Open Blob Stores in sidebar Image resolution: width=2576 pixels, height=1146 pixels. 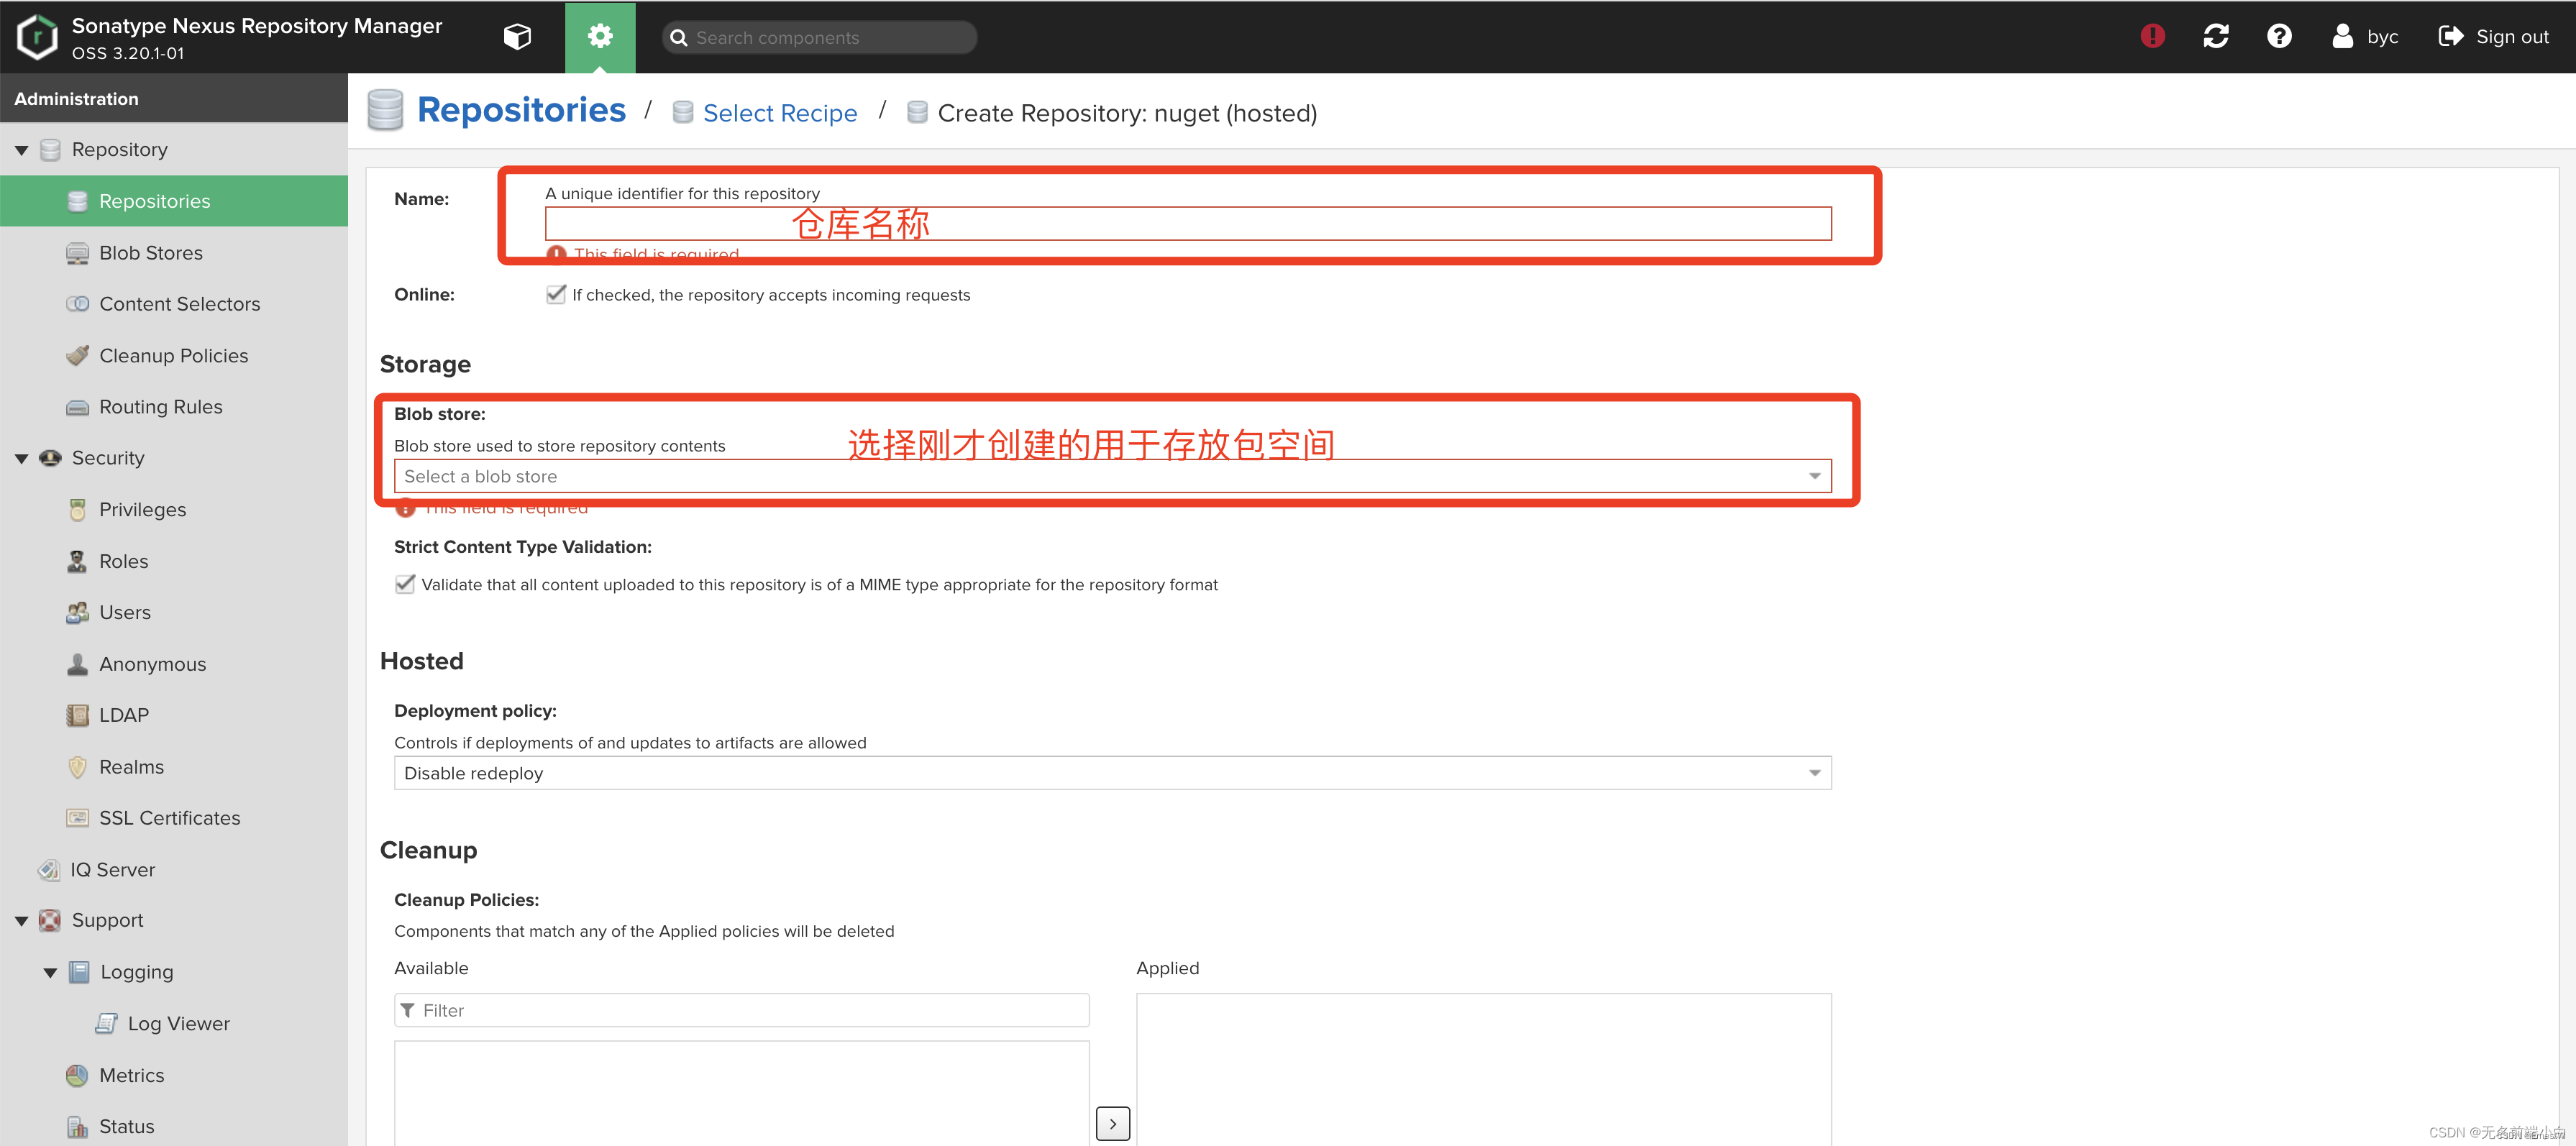[150, 253]
